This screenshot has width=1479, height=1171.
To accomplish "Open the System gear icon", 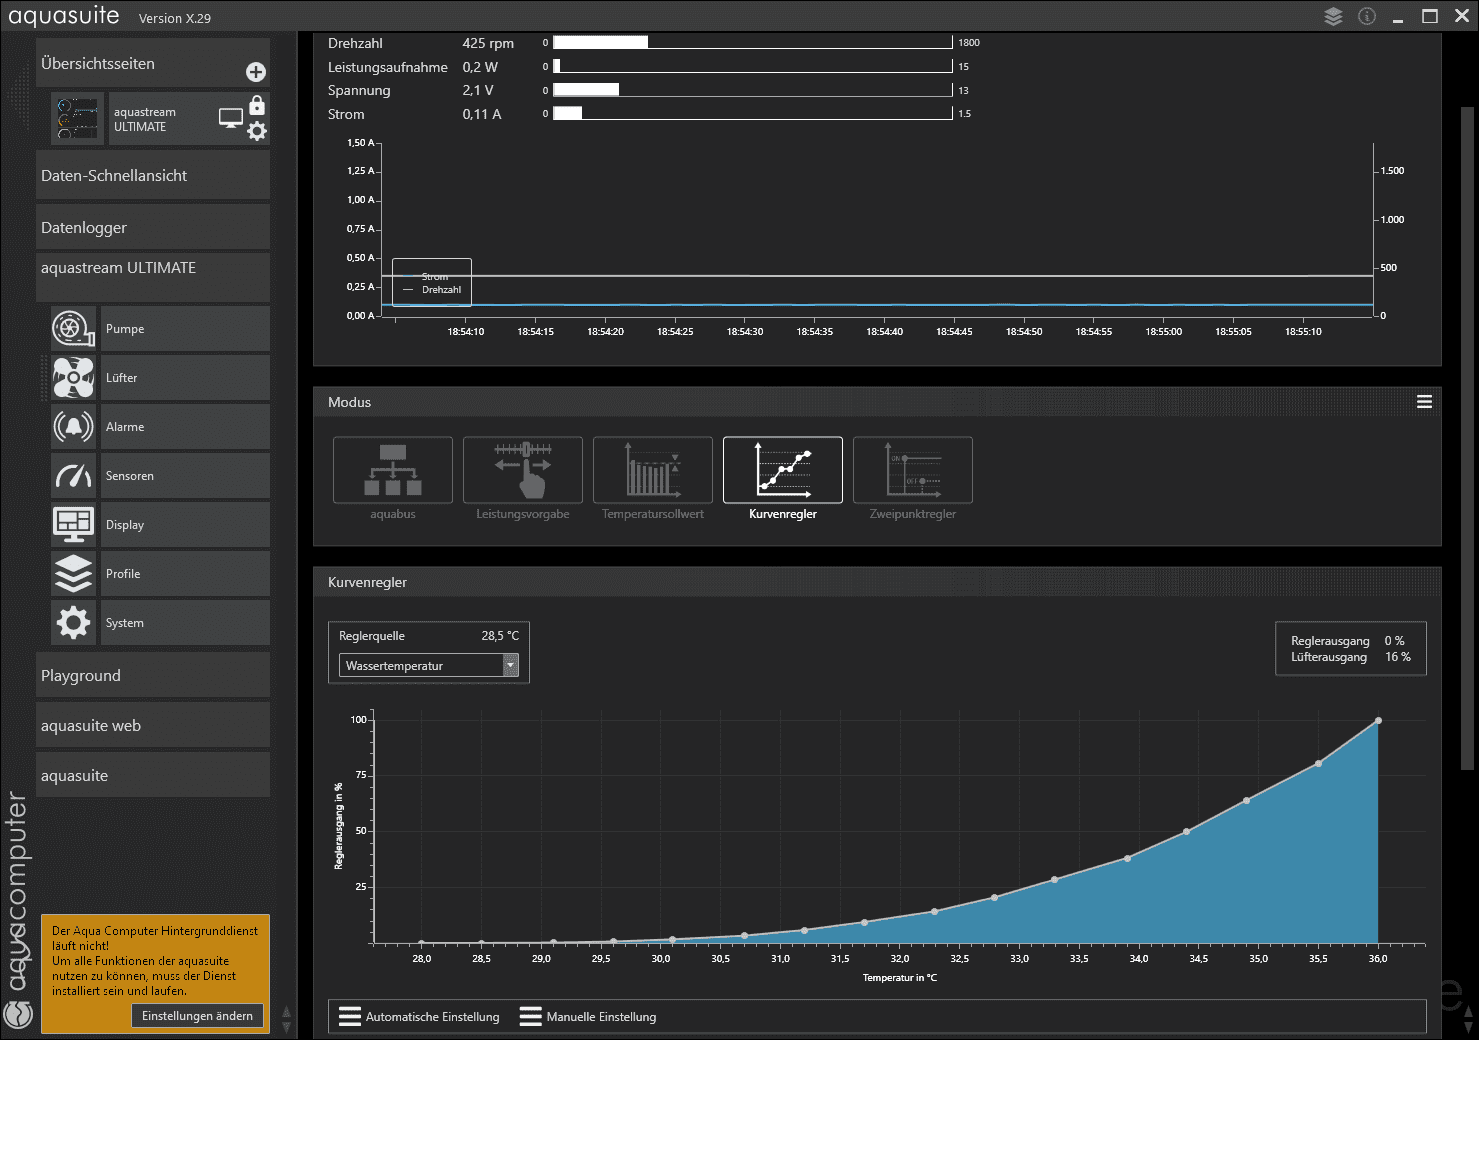I will [x=73, y=622].
